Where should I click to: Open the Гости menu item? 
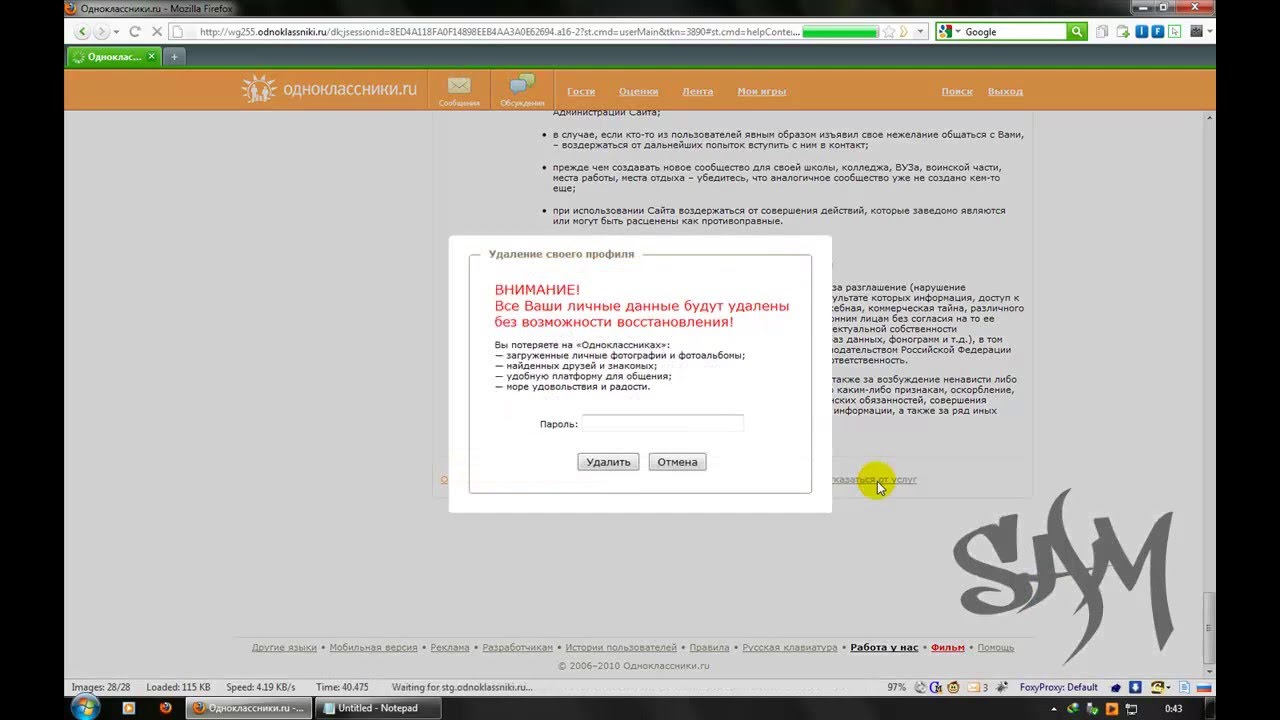tap(581, 91)
